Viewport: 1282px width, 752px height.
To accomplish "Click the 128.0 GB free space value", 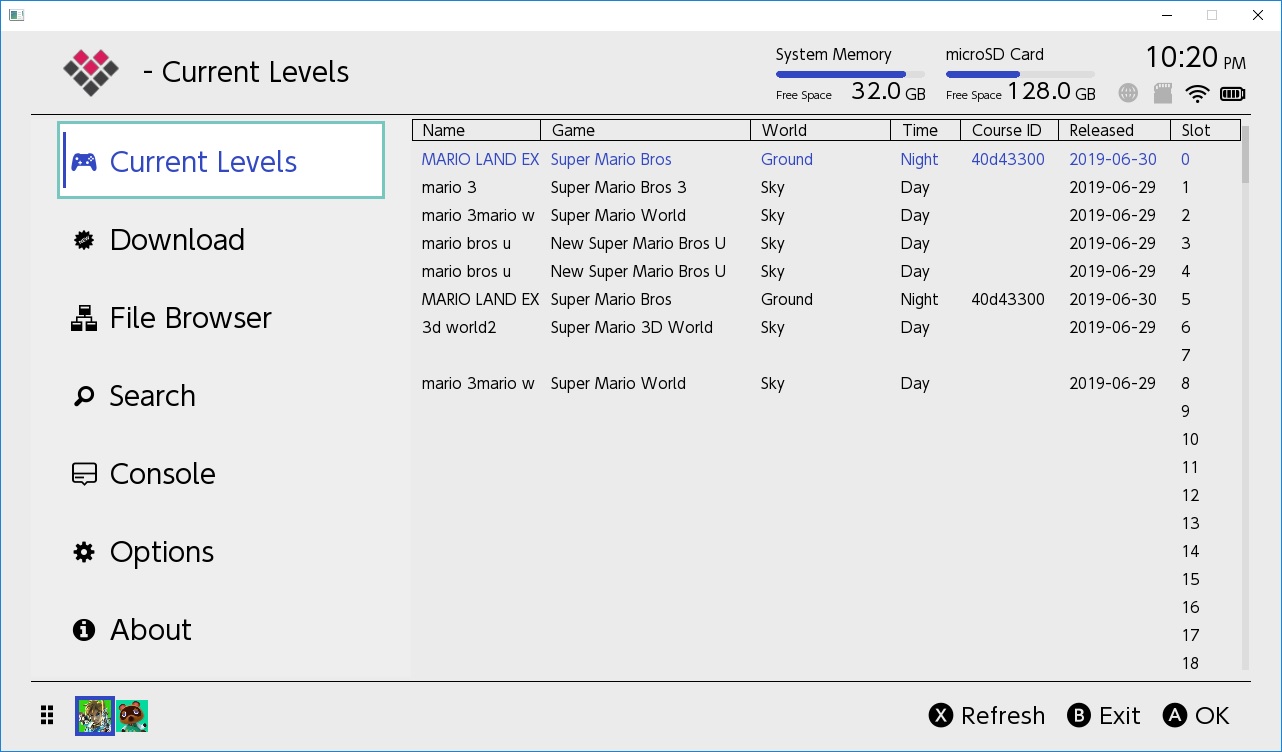I will [1051, 92].
